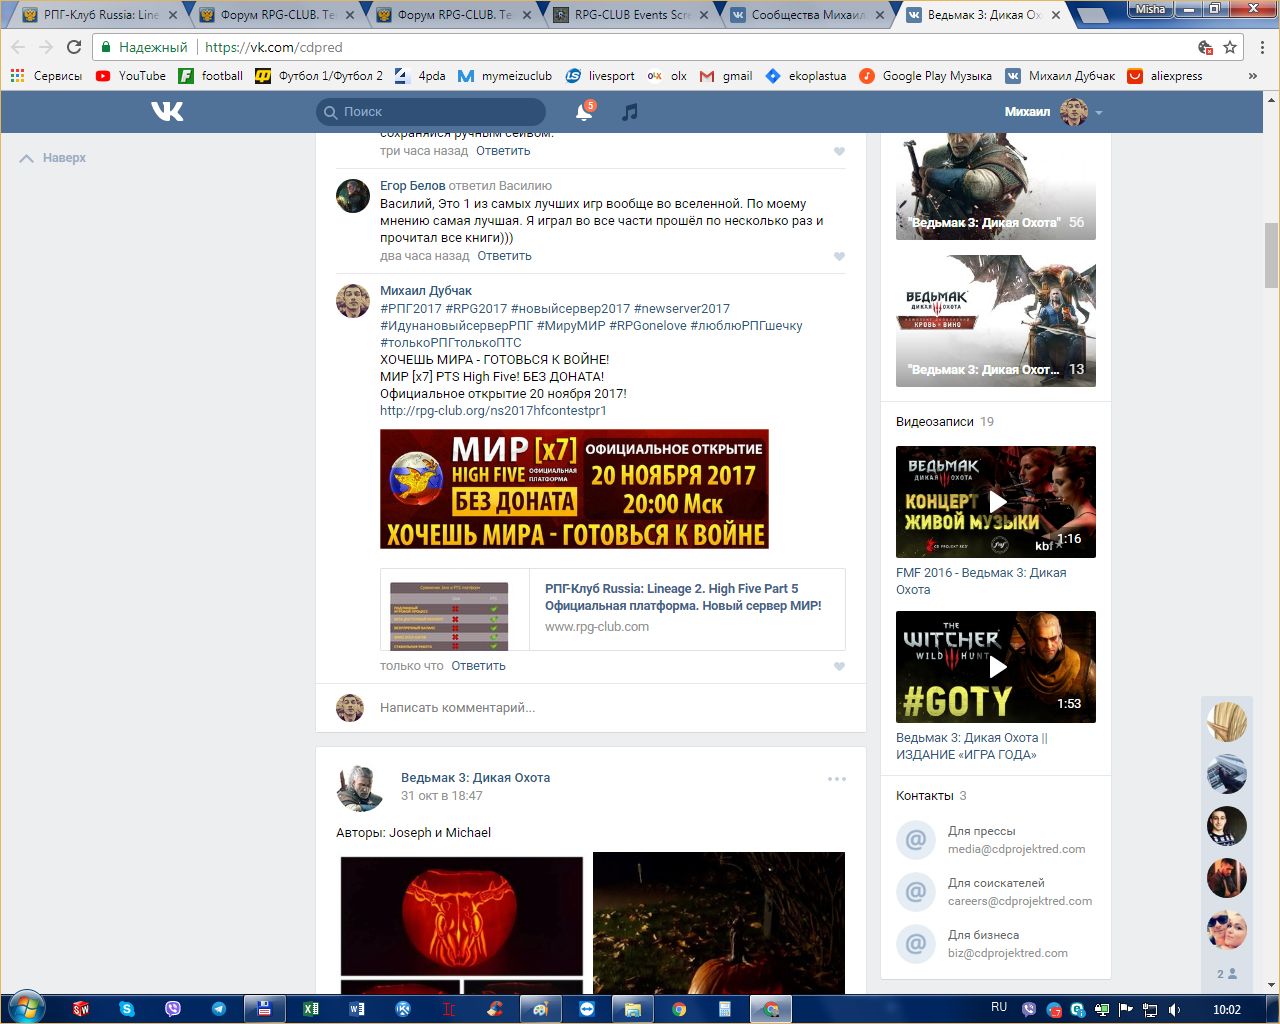The height and width of the screenshot is (1024, 1280).
Task: Open the VK logo home link
Action: tap(167, 112)
